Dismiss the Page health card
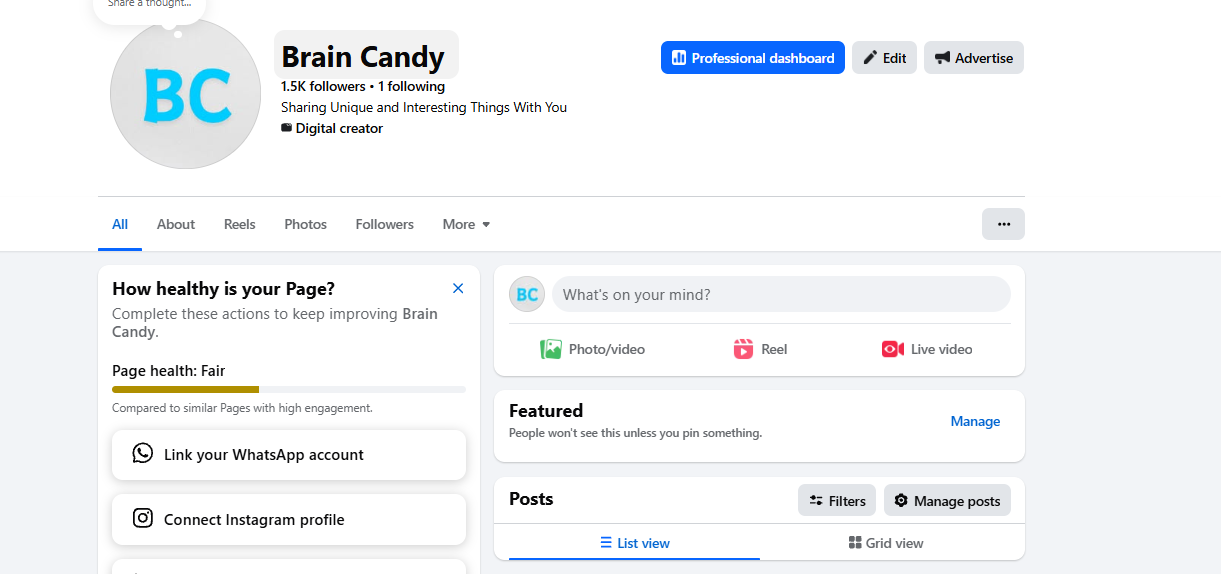1221x574 pixels. click(458, 288)
